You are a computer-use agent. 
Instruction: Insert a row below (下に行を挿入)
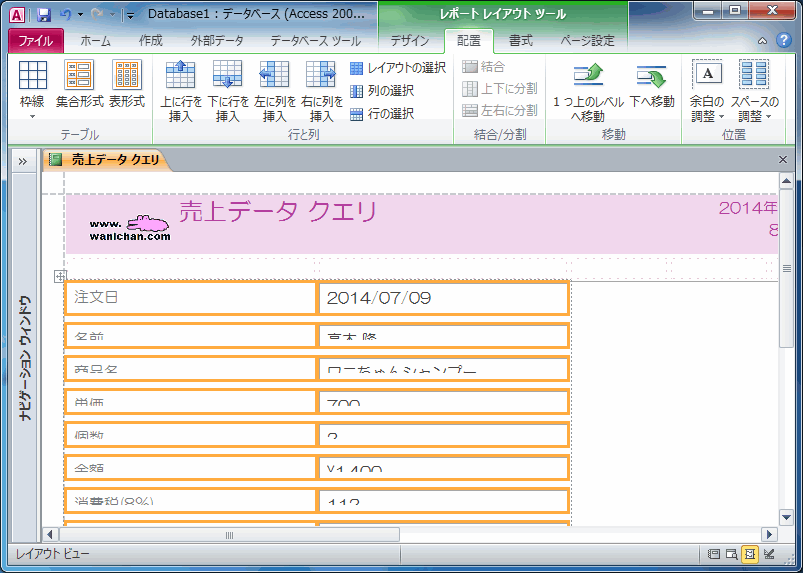(x=227, y=91)
